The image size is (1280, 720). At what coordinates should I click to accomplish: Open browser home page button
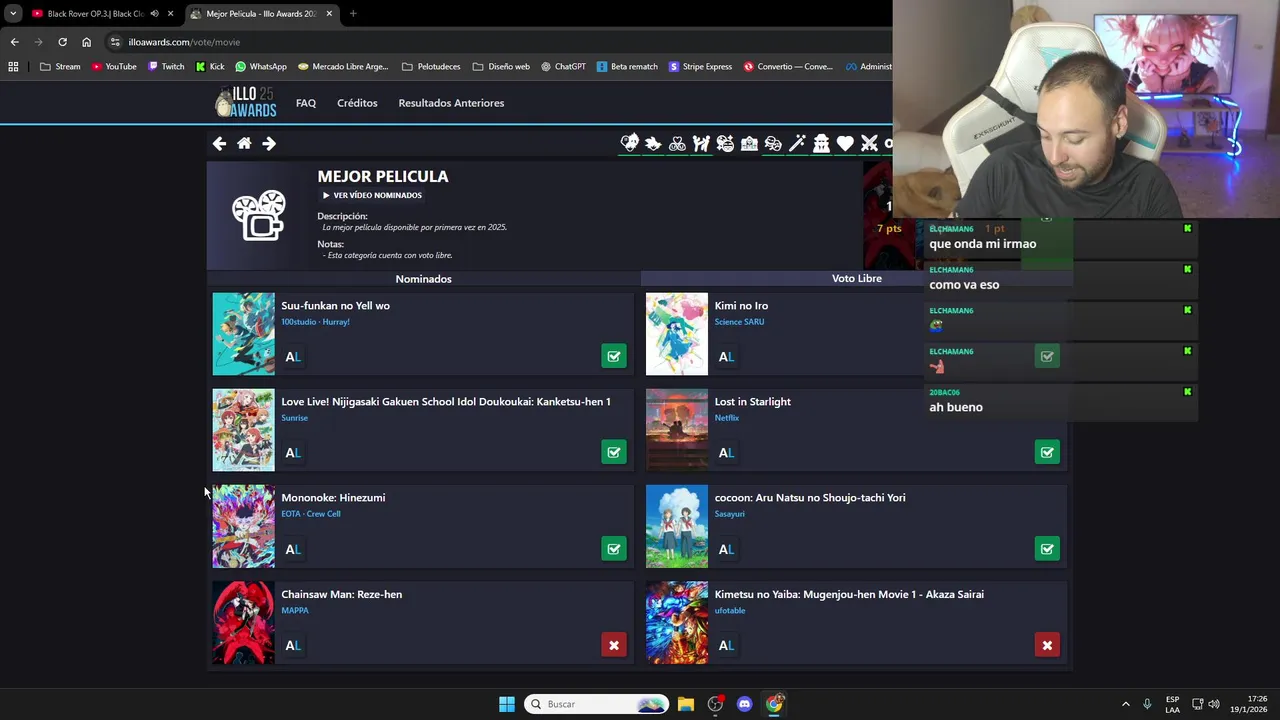(x=86, y=42)
